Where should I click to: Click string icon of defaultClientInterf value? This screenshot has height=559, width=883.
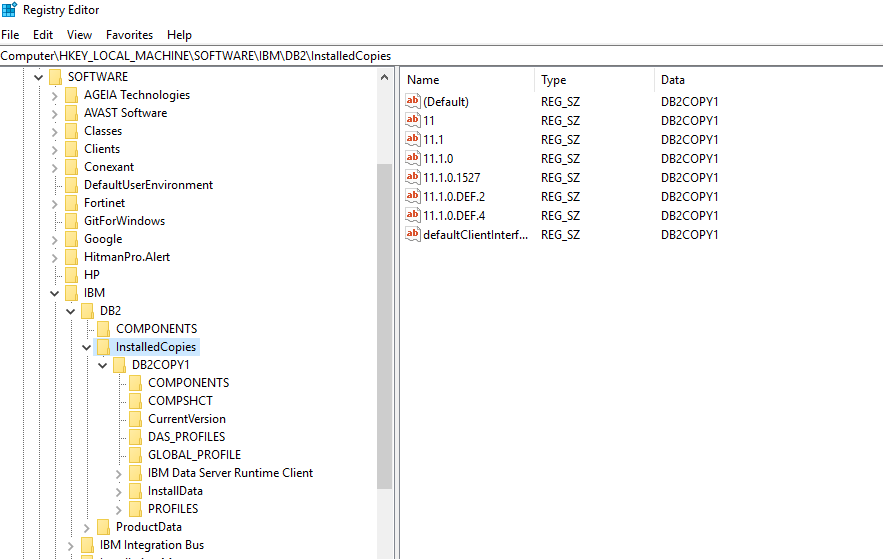click(413, 234)
